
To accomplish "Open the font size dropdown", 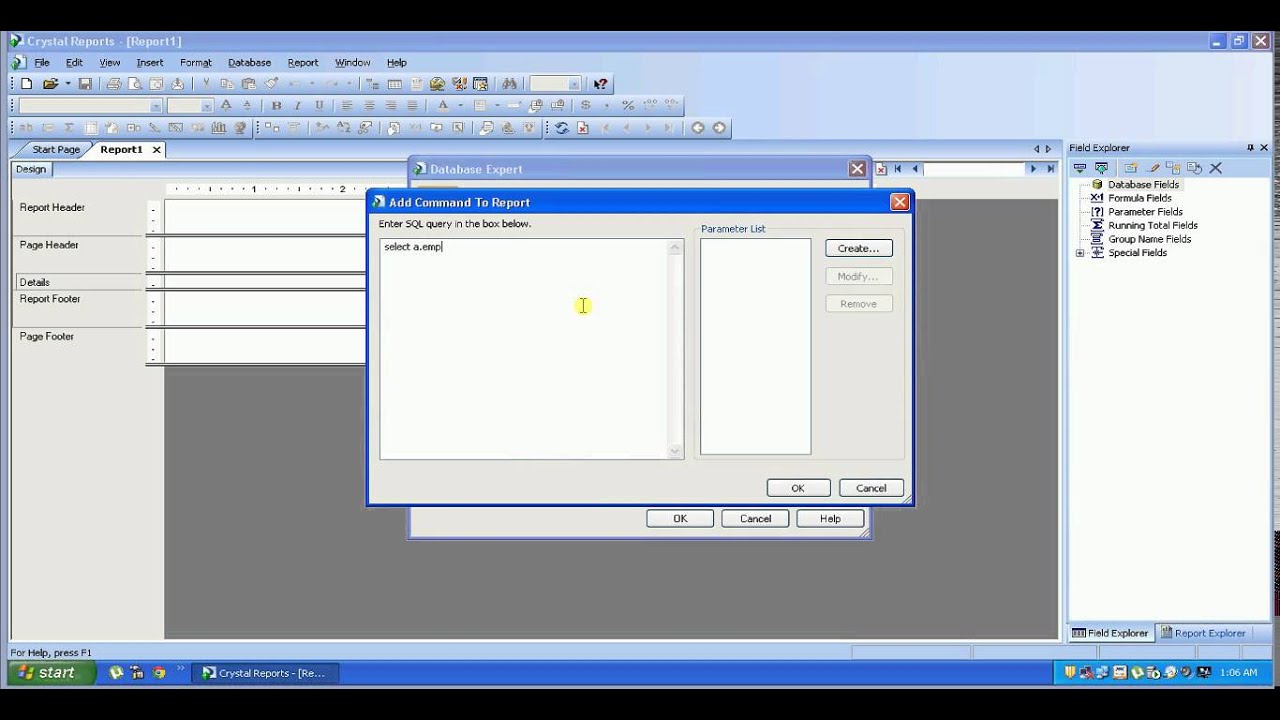I will [x=207, y=105].
